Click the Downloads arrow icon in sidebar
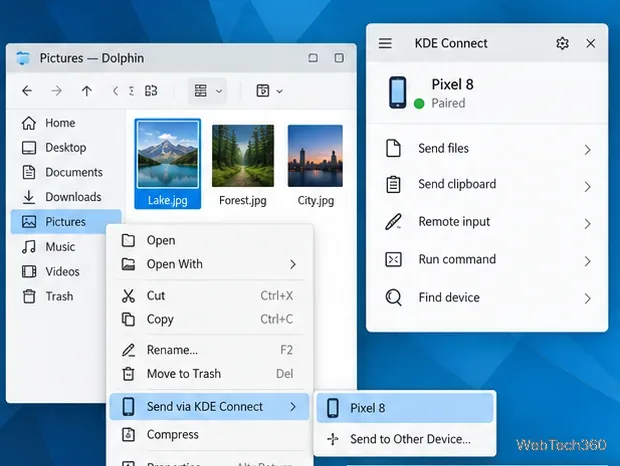The height and width of the screenshot is (466, 620). click(x=29, y=197)
